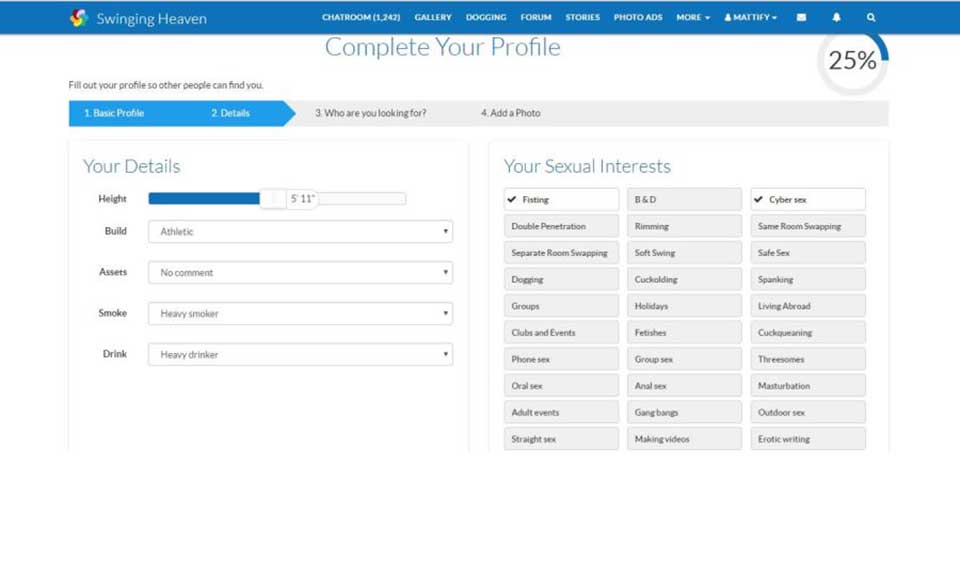Screen dimensions: 960x561
Task: Open the notifications bell icon
Action: click(836, 17)
